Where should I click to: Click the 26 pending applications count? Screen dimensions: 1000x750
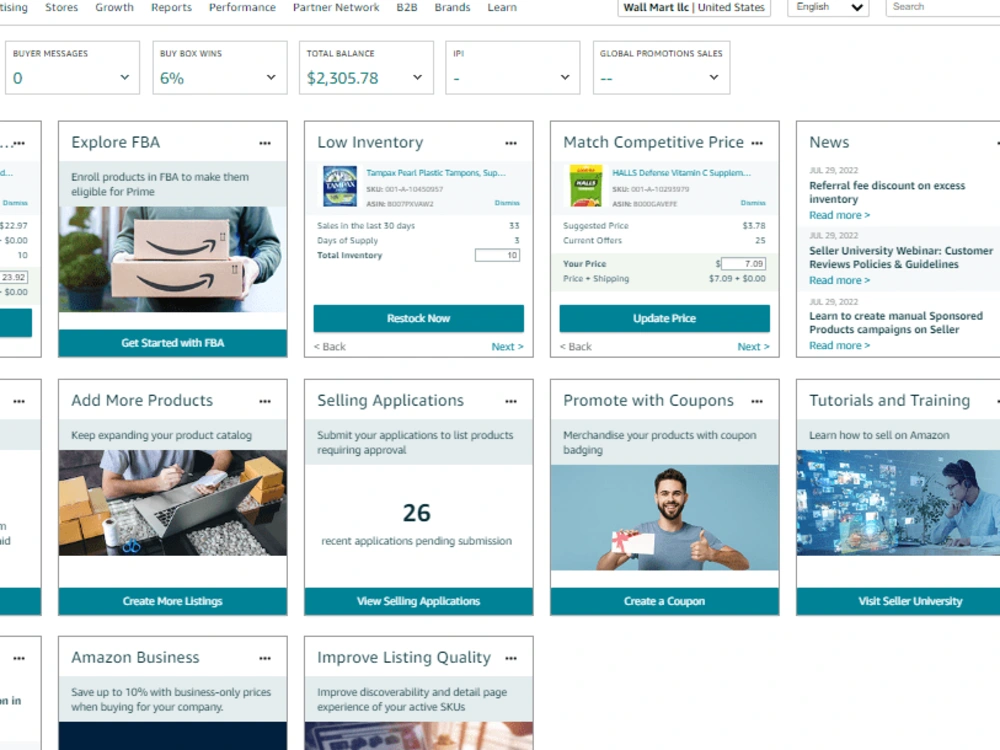coord(416,513)
